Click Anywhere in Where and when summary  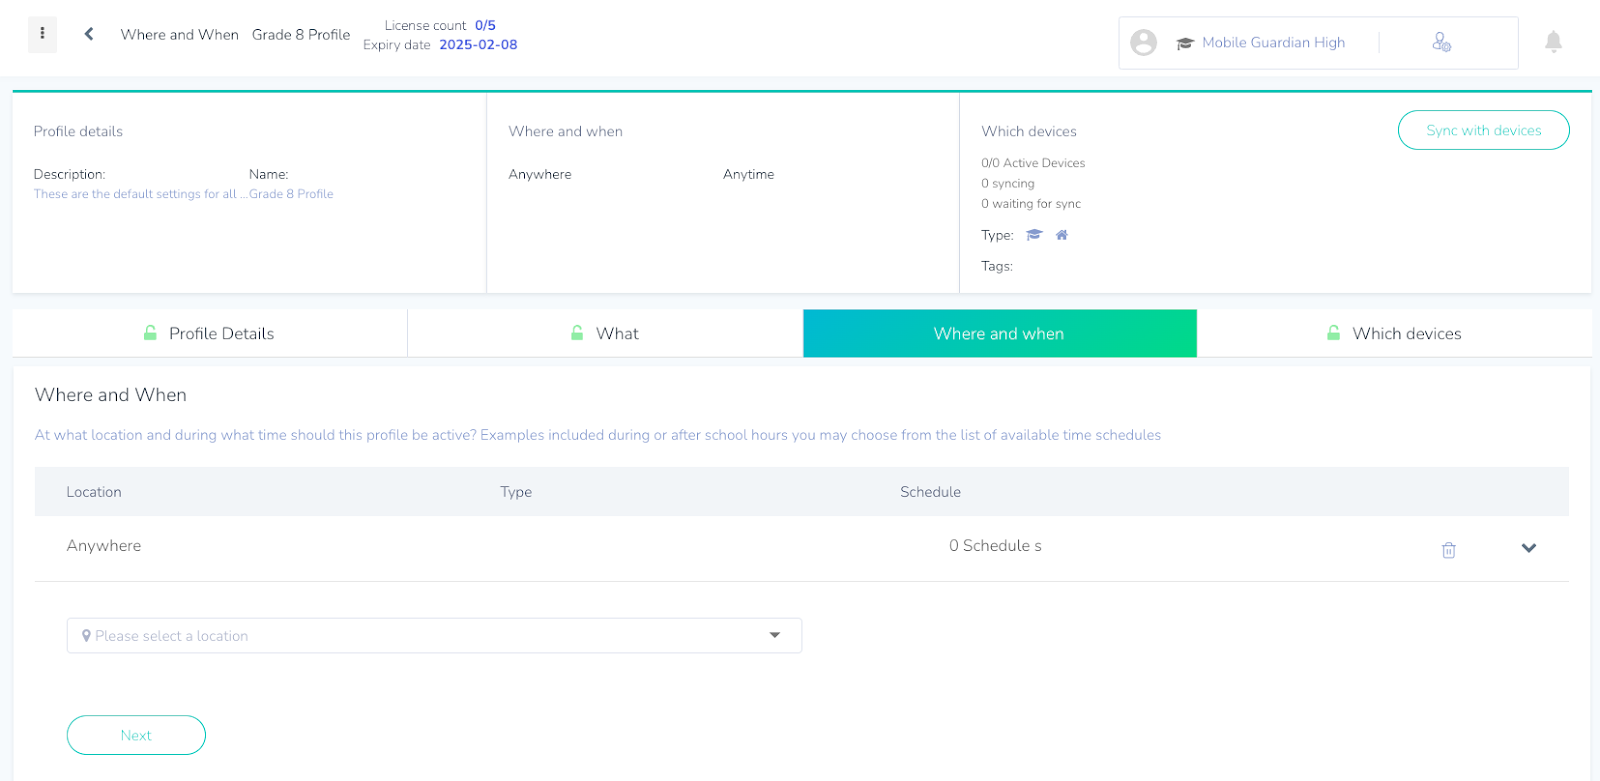pyautogui.click(x=540, y=174)
